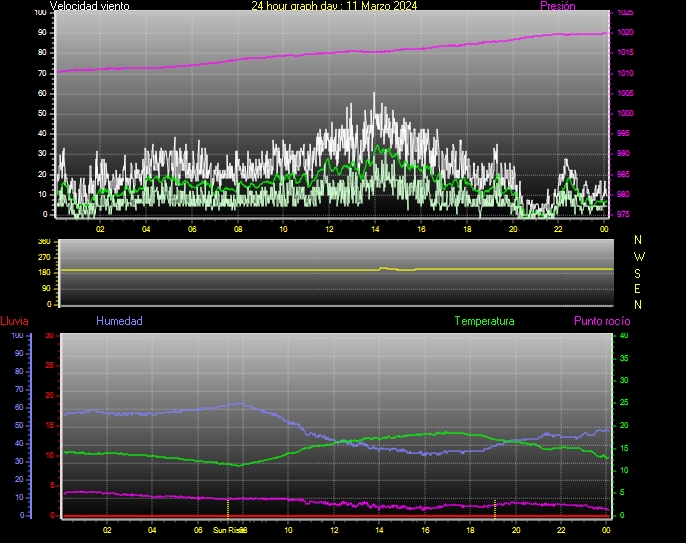The height and width of the screenshot is (543, 686).
Task: Click the pressure axis value "1000"
Action: coord(625,113)
